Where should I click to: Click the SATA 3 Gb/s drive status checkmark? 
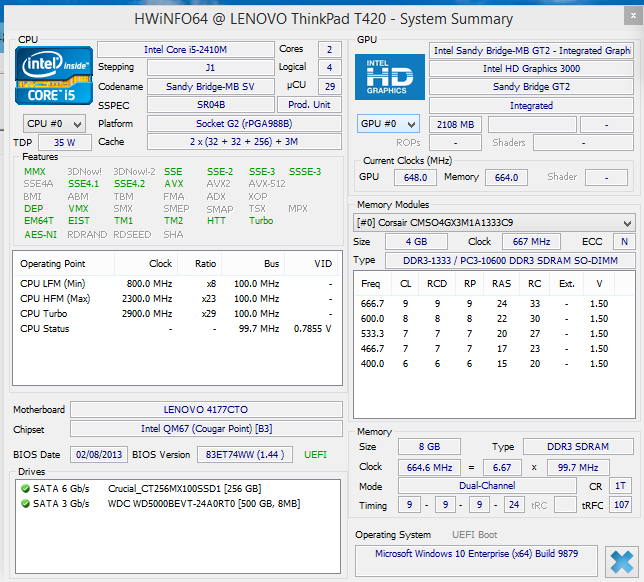coord(24,503)
